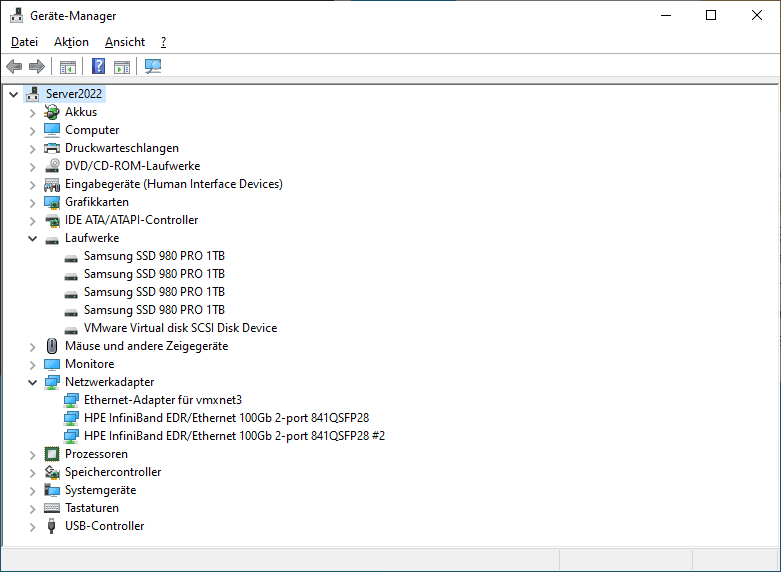Image resolution: width=781 pixels, height=572 pixels.
Task: Open the ? help menu
Action: click(x=163, y=42)
